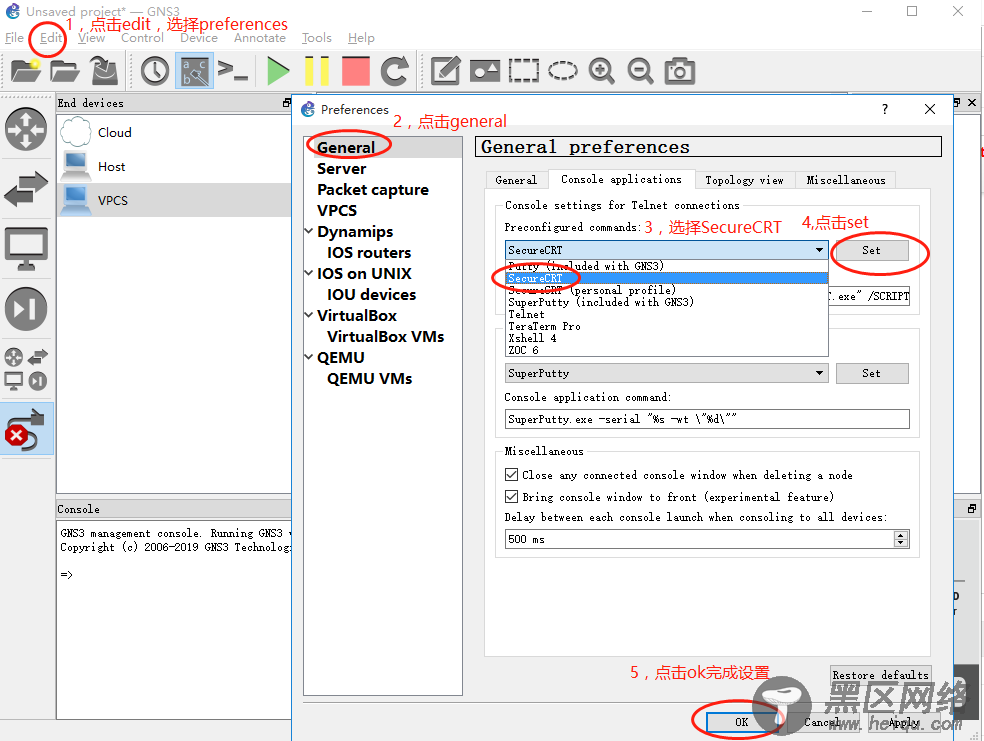
Task: Increase the console delay spinner value
Action: pos(901,535)
